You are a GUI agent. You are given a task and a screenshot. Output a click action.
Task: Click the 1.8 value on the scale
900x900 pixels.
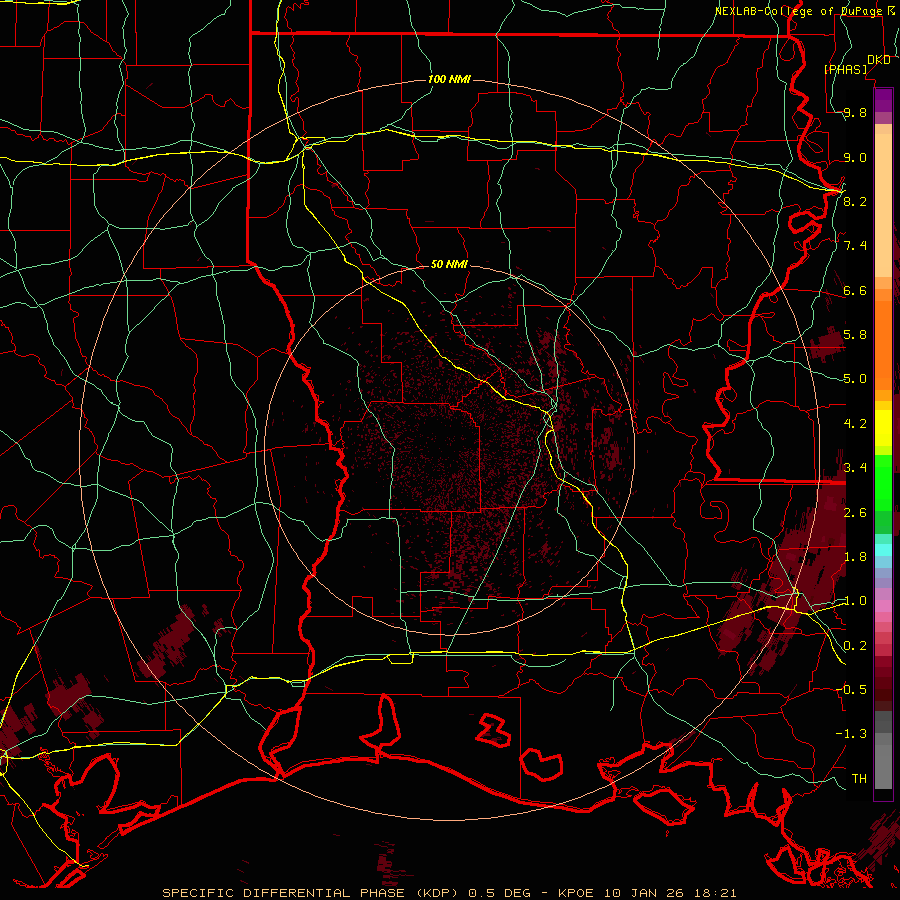coord(855,557)
